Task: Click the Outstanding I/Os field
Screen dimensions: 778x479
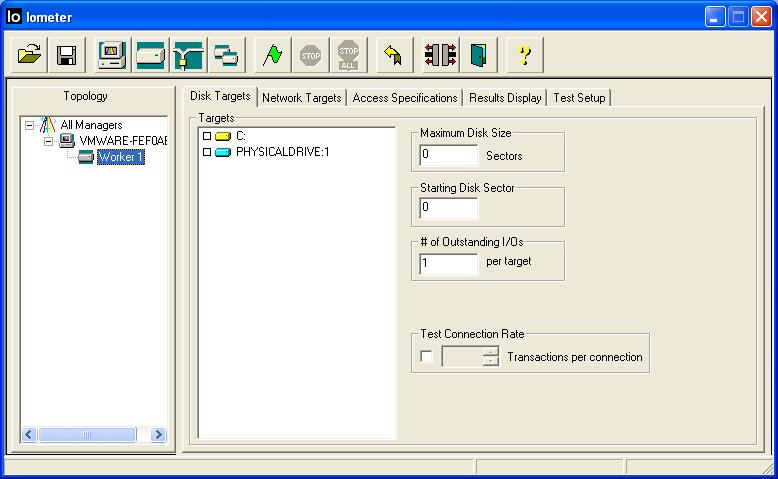Action: point(449,263)
